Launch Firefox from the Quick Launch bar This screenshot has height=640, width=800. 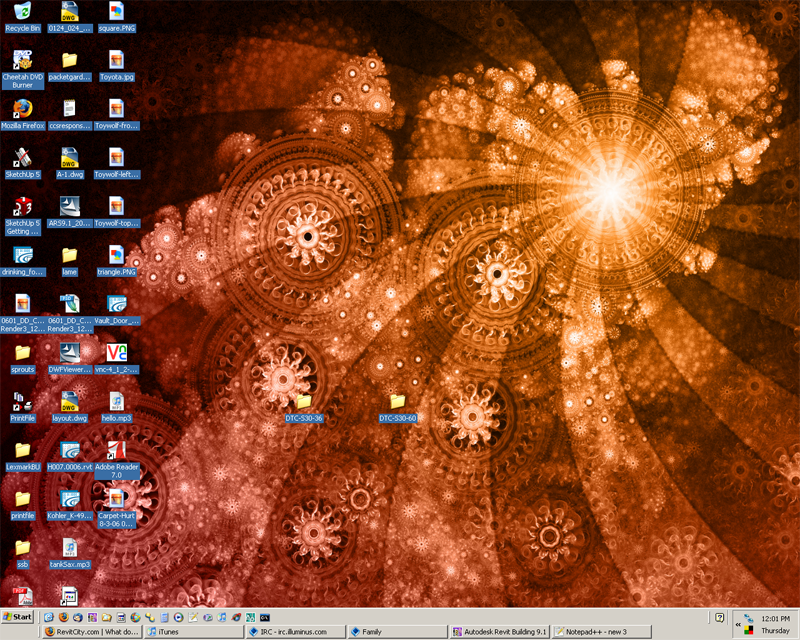click(x=63, y=618)
